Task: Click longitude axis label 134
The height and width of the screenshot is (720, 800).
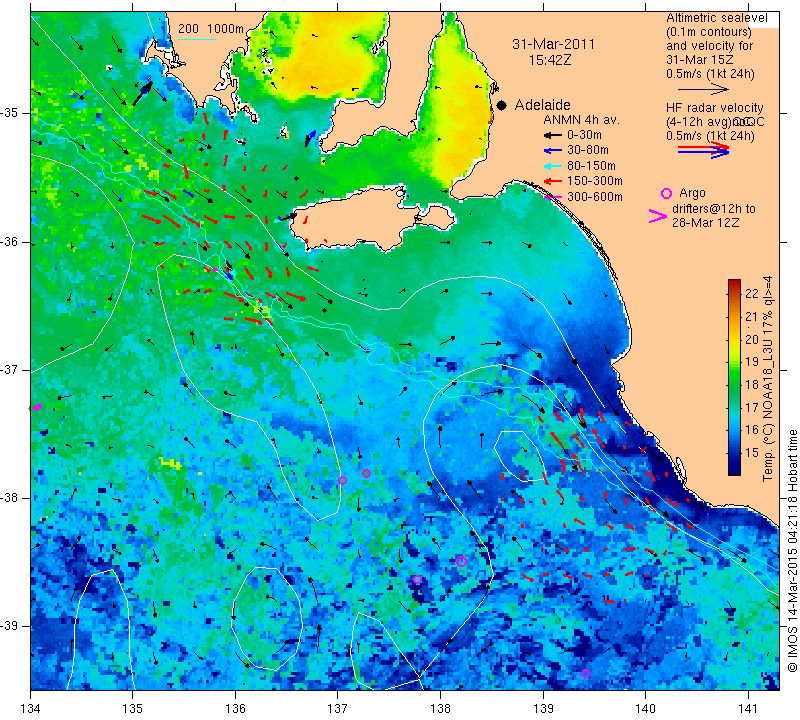Action: click(x=31, y=709)
